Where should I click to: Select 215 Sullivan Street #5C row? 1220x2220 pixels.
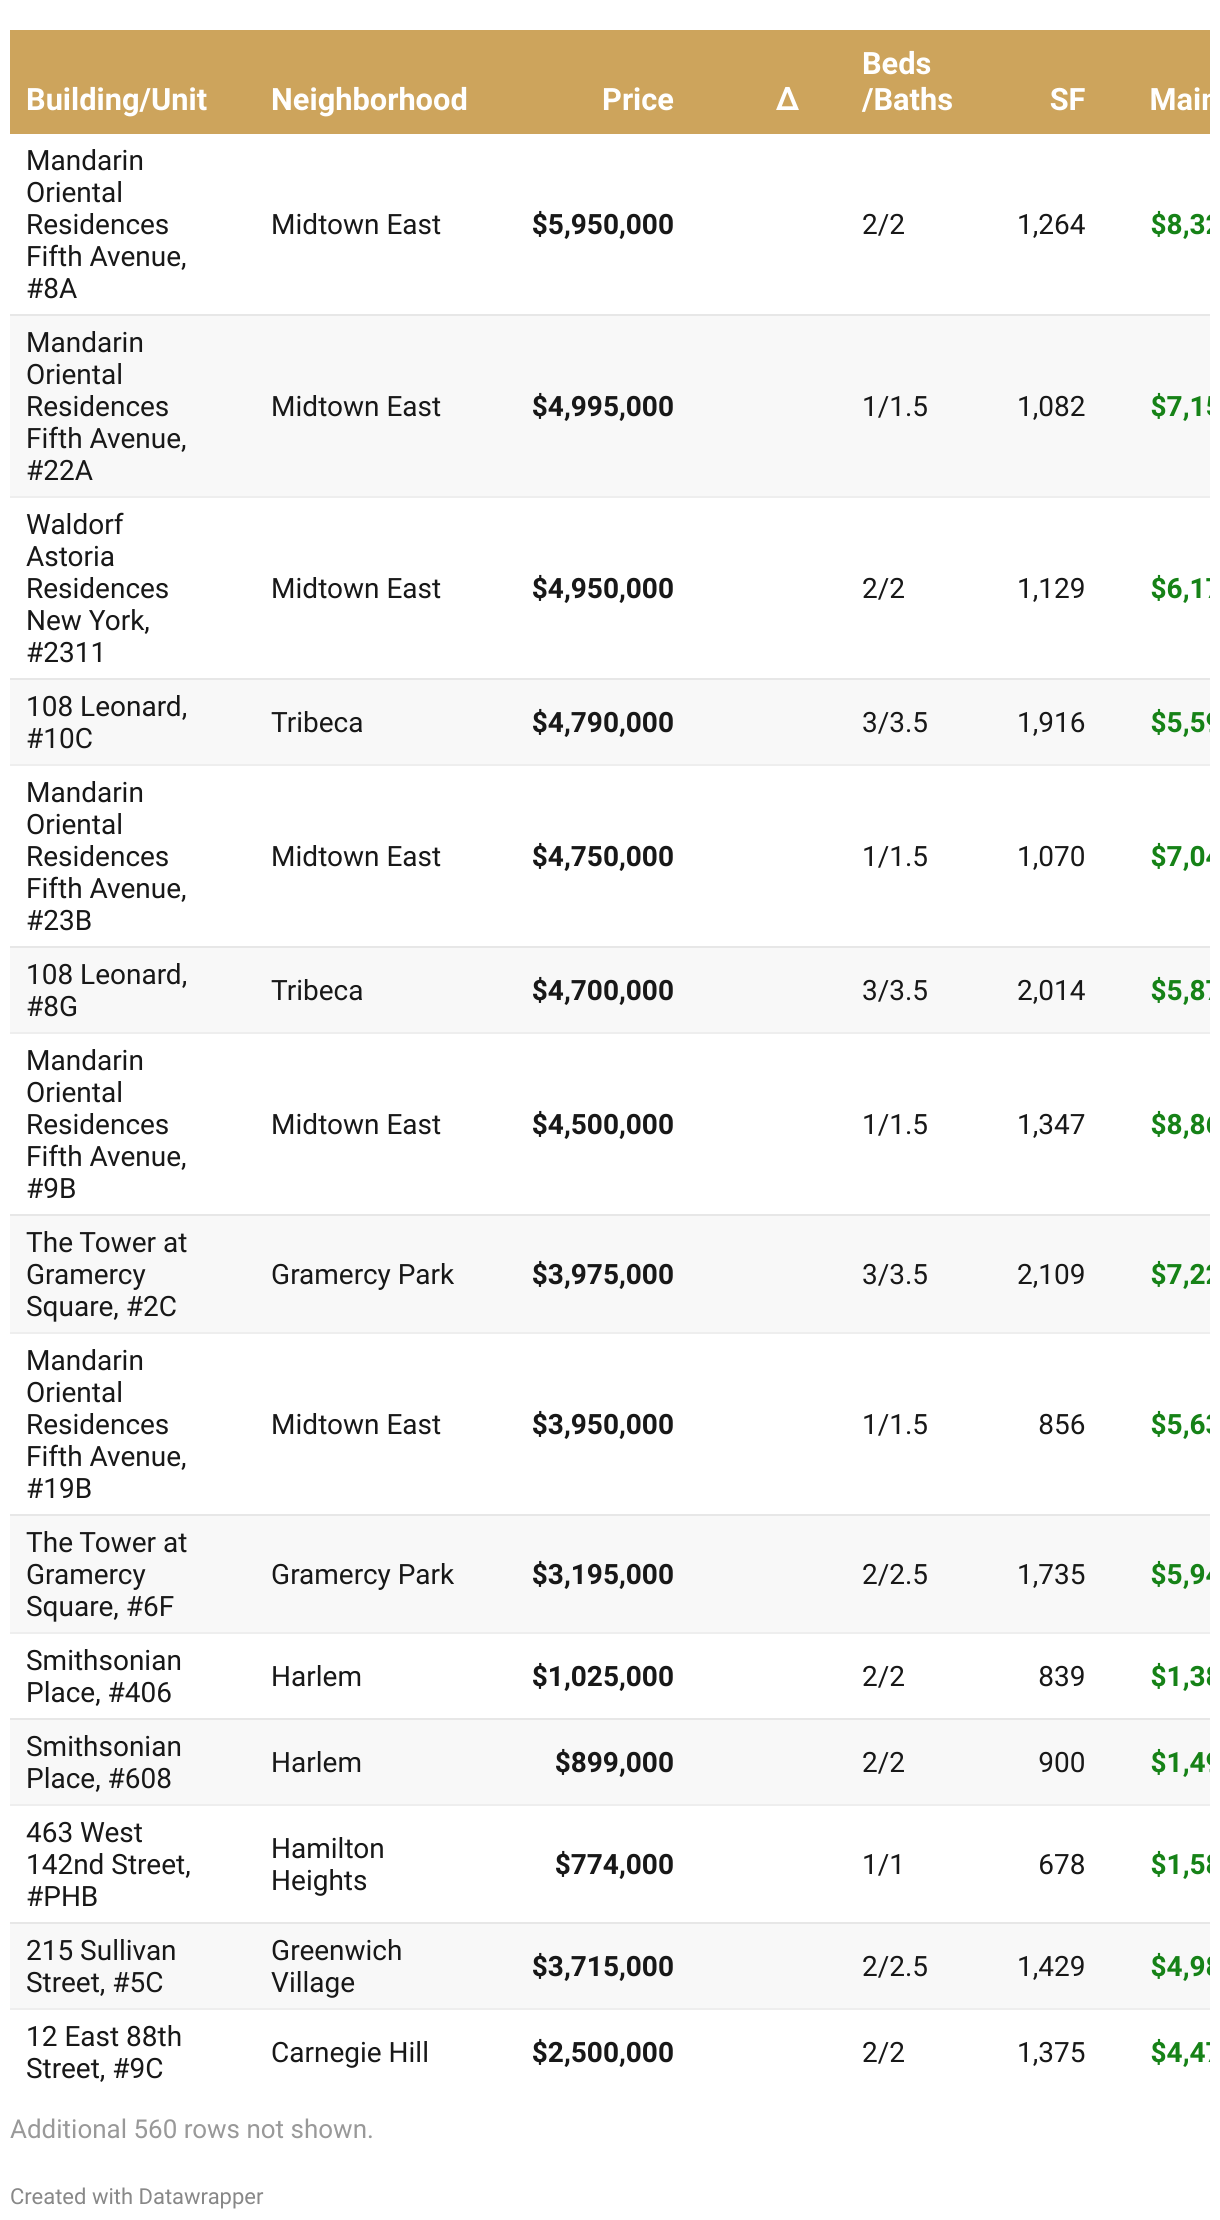pyautogui.click(x=100, y=1966)
